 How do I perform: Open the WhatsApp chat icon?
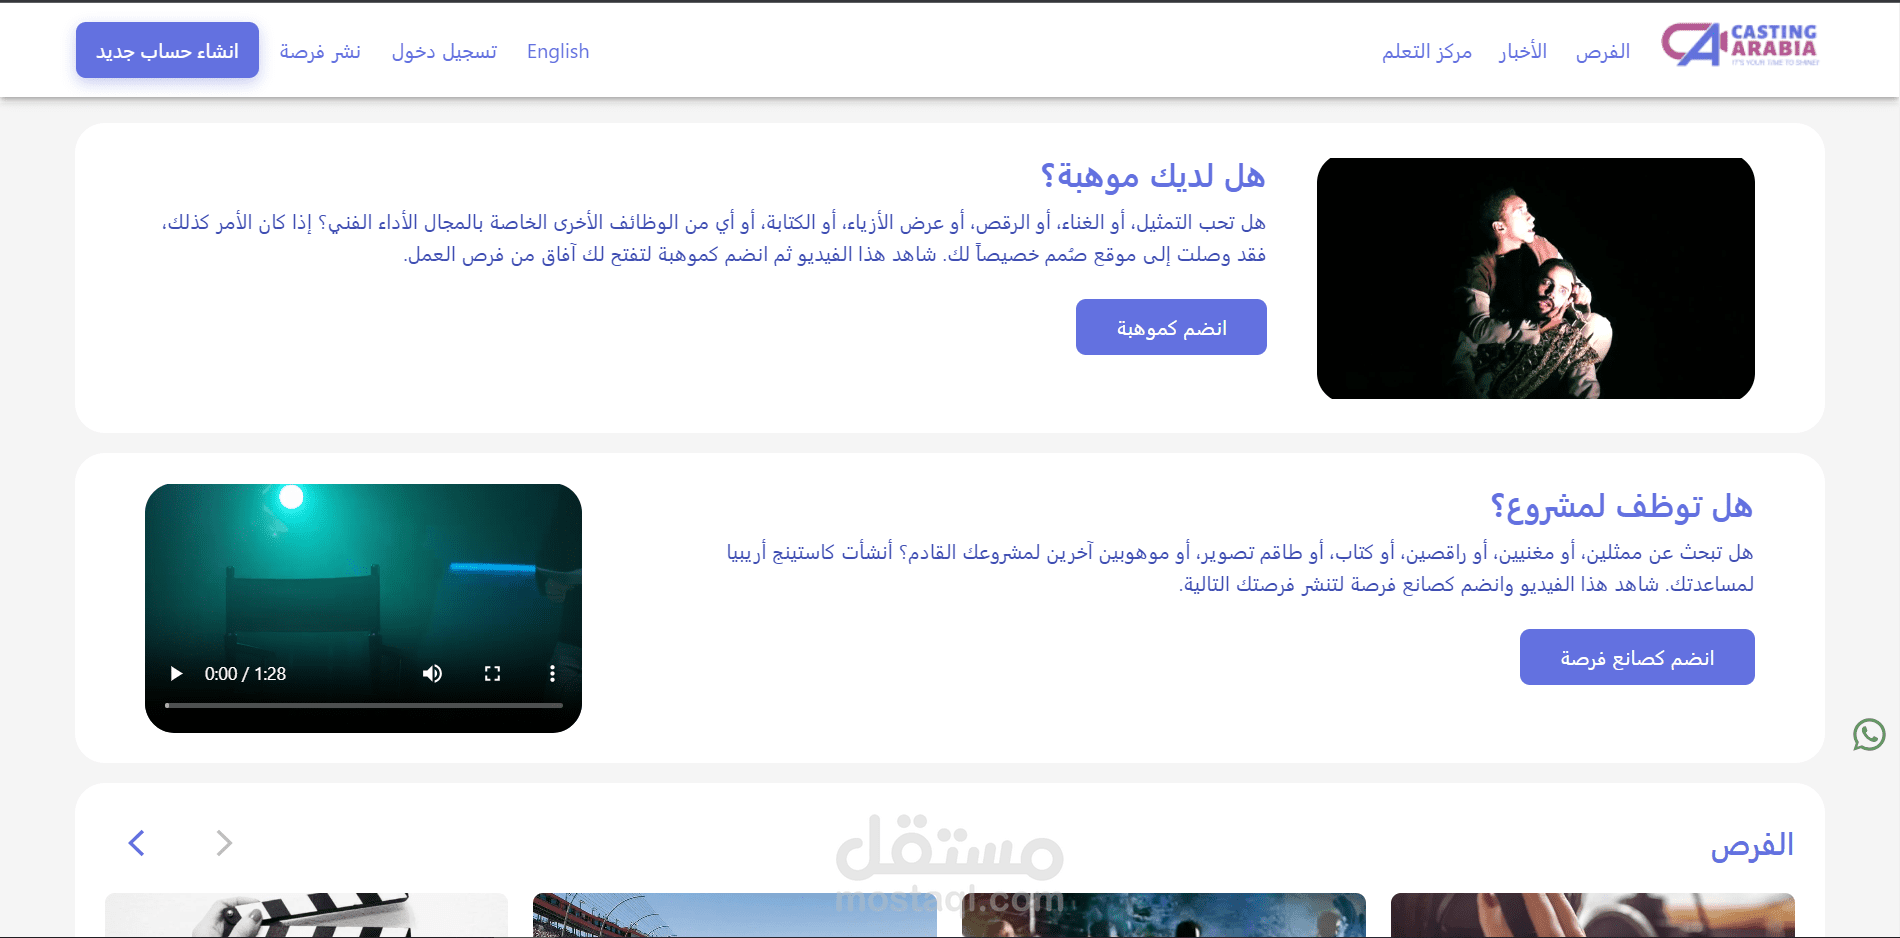pos(1869,735)
